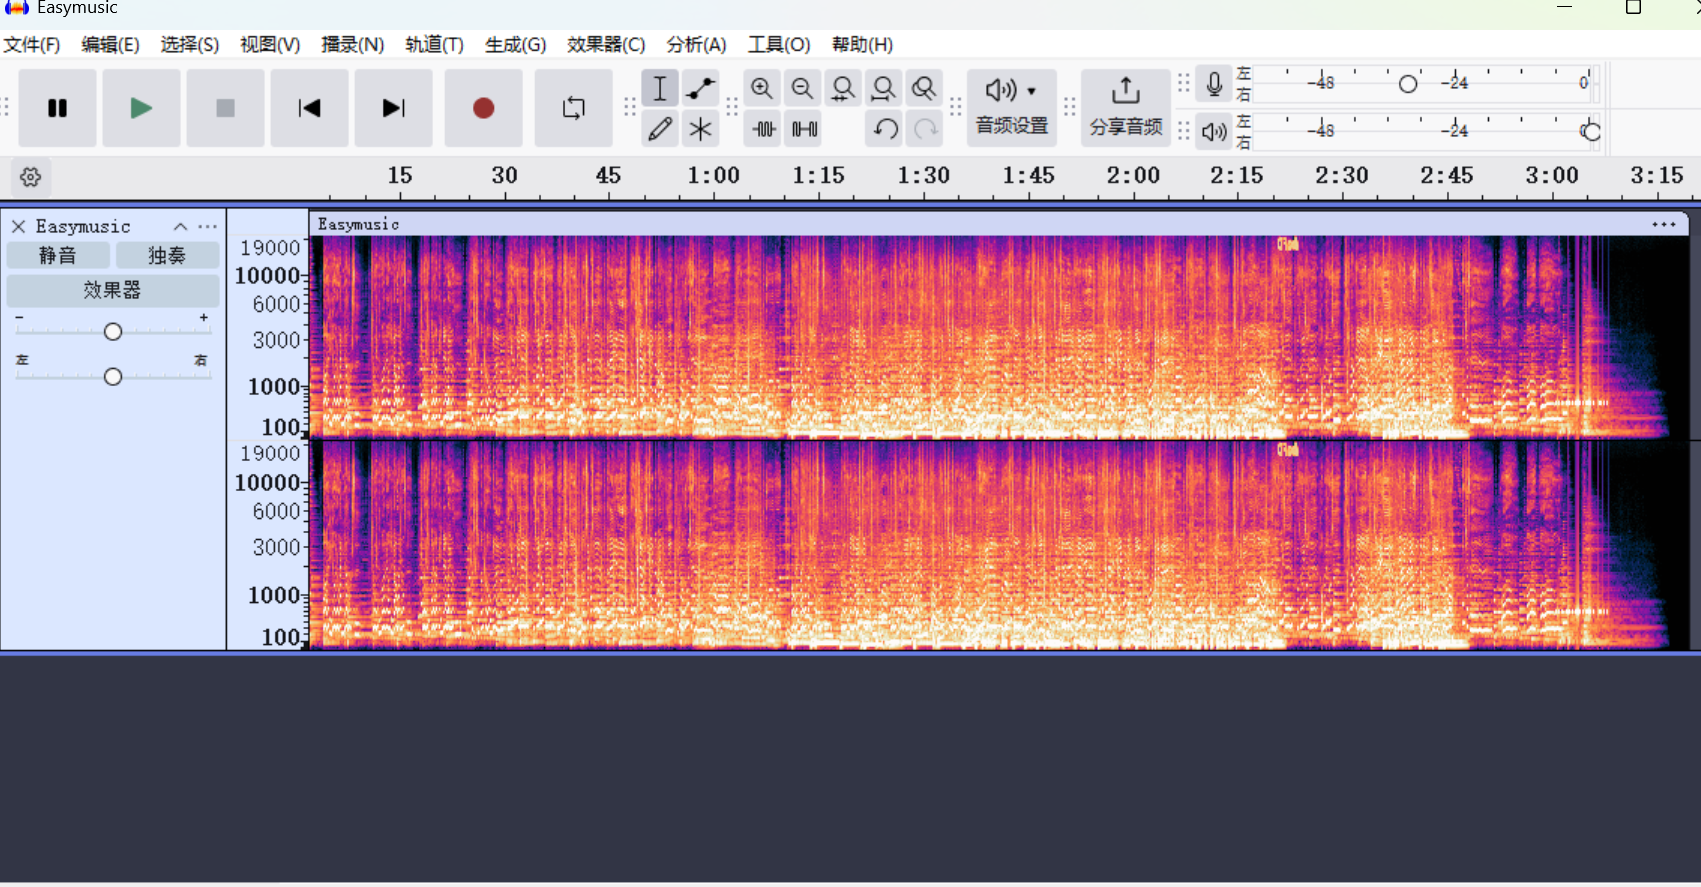This screenshot has height=887, width=1701.
Task: Open the 效果器(C) menu
Action: point(606,45)
